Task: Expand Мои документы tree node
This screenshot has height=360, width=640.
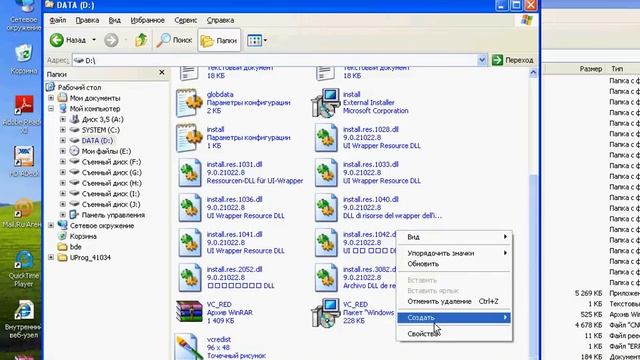Action: point(51,98)
